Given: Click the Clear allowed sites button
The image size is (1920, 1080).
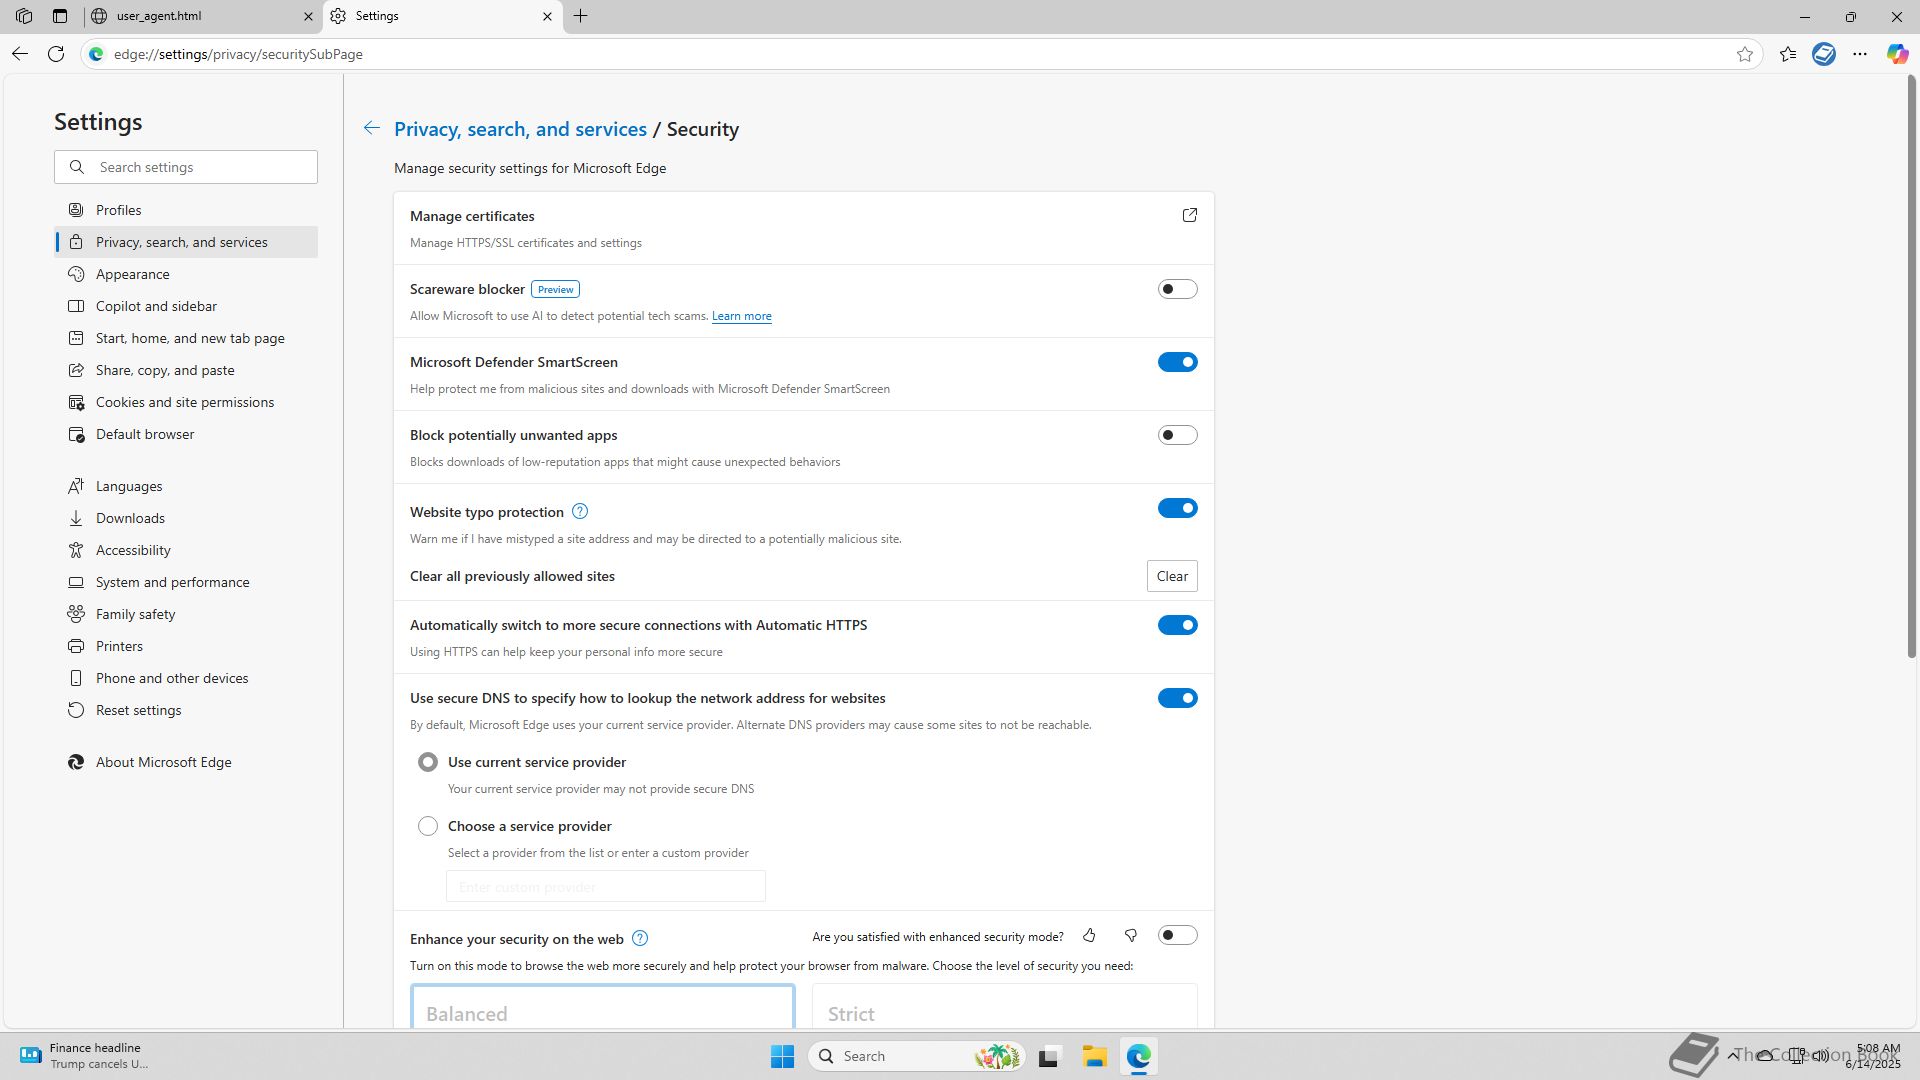Looking at the screenshot, I should tap(1171, 576).
